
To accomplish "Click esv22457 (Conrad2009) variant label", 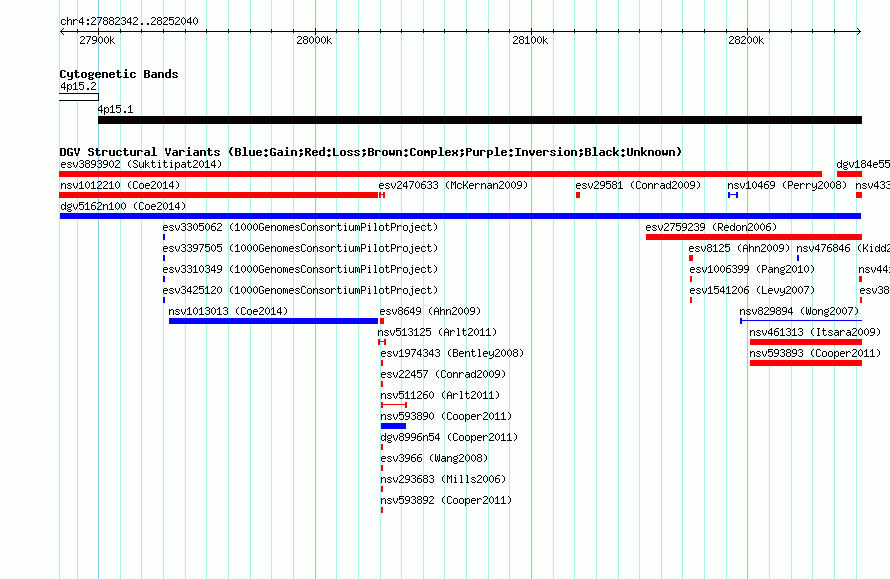I will click(x=443, y=374).
